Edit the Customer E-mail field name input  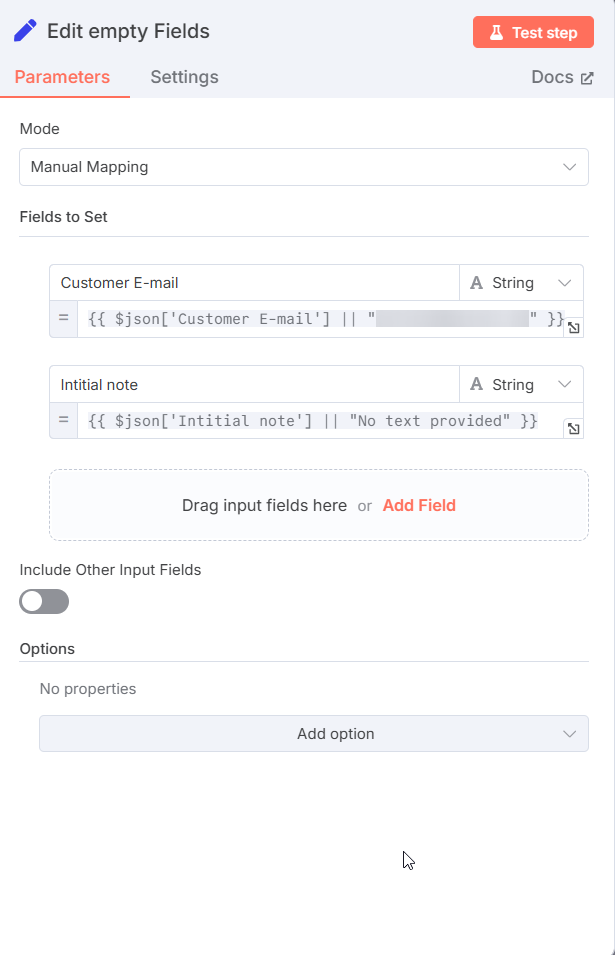pyautogui.click(x=255, y=283)
